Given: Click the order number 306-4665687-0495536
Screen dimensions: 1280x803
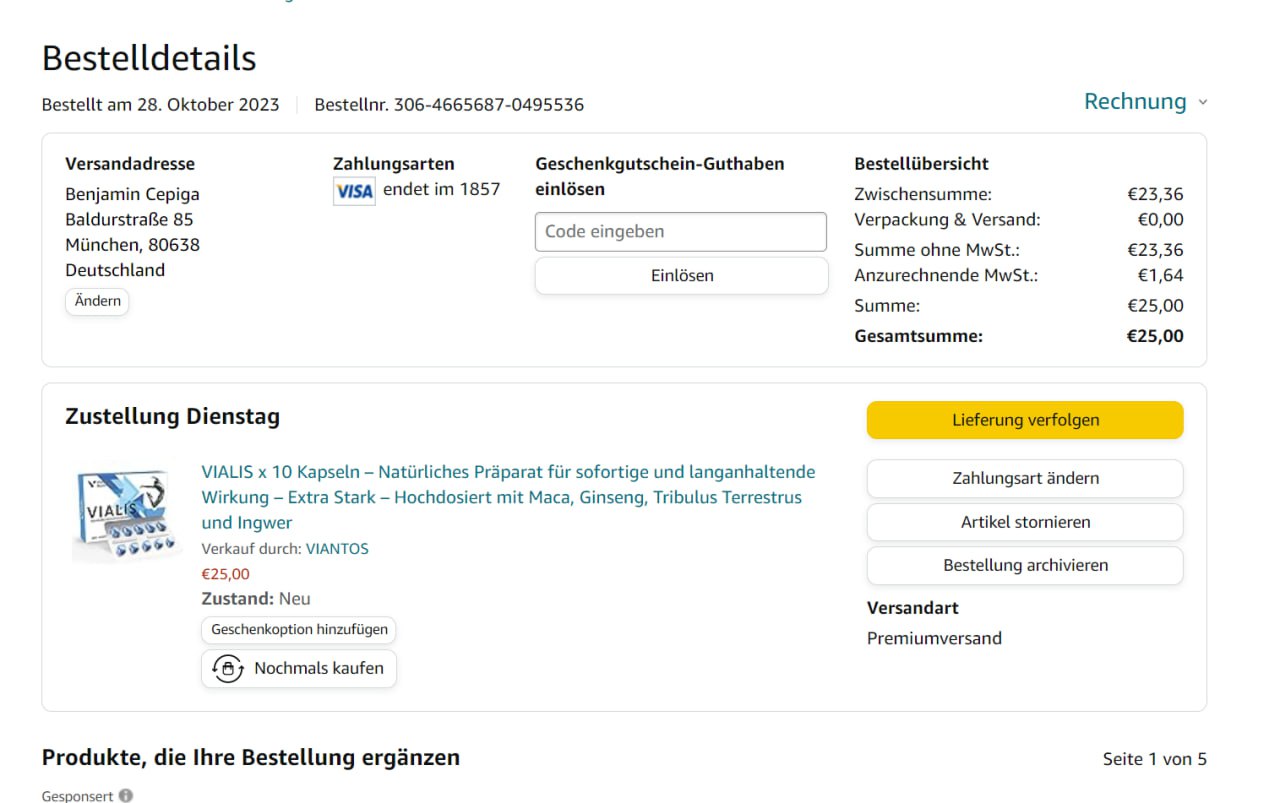Looking at the screenshot, I should [488, 105].
